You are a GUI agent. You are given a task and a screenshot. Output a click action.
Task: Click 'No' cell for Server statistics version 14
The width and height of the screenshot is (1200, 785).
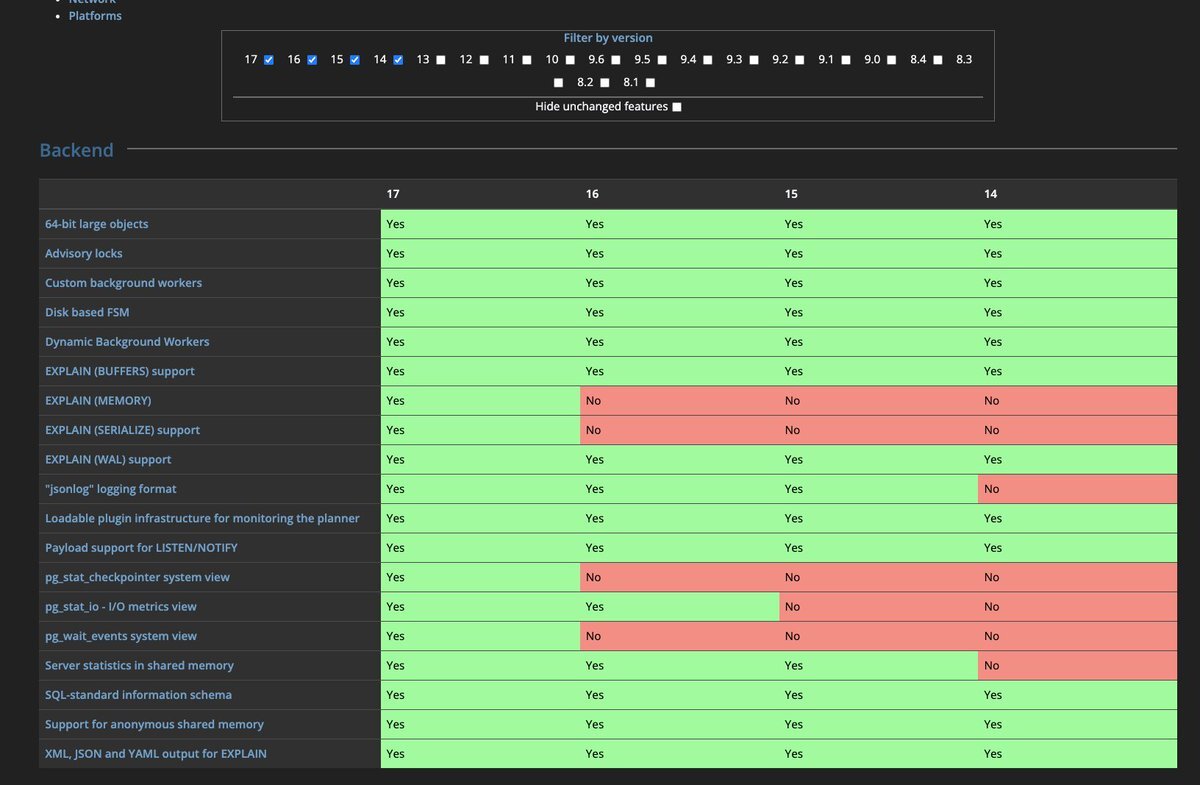[x=1078, y=666]
